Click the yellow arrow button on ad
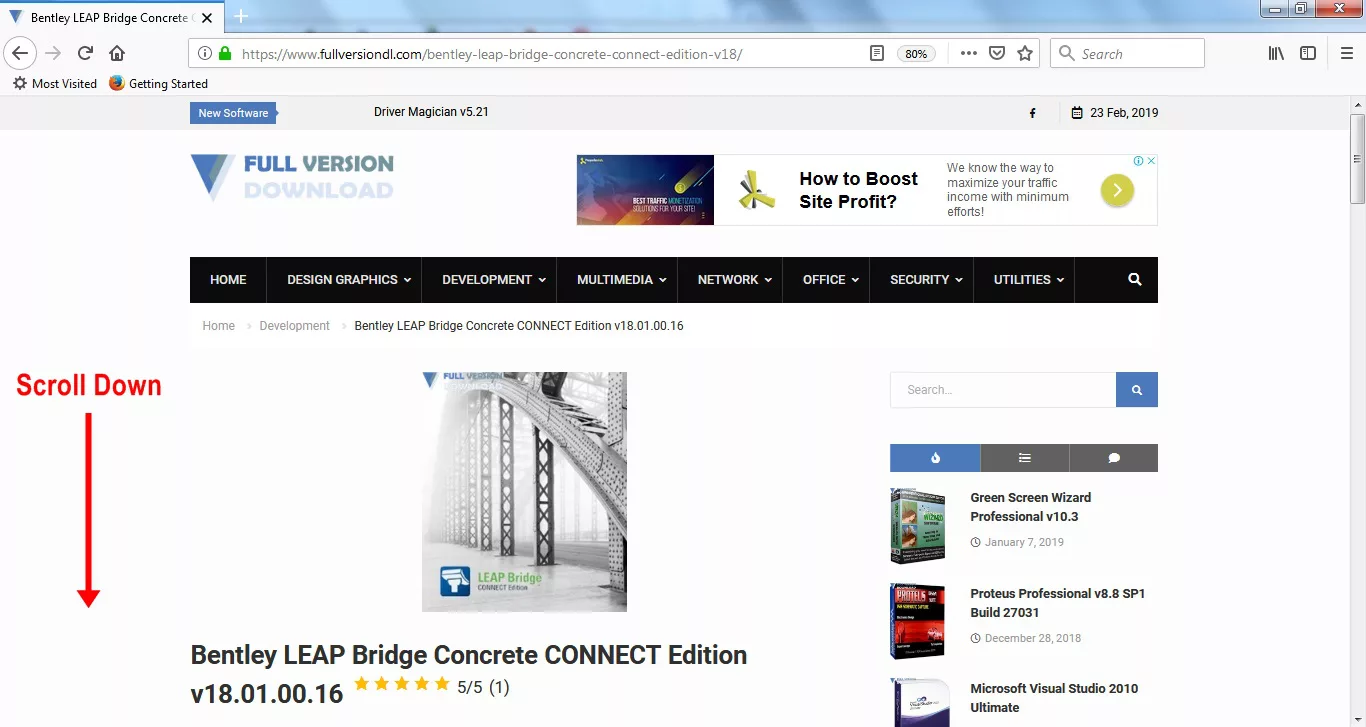 point(1117,190)
